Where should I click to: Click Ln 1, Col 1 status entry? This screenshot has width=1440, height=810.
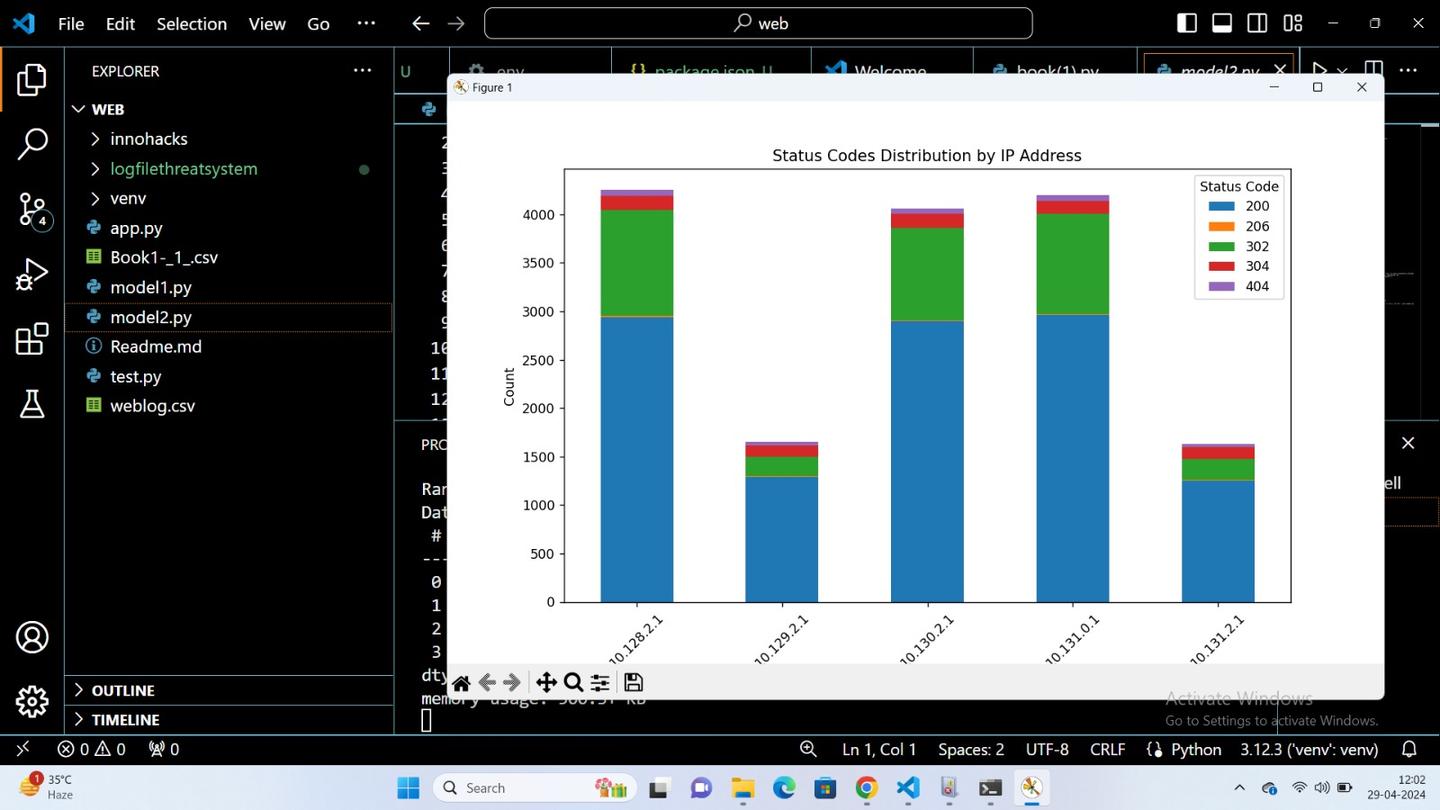click(x=879, y=749)
